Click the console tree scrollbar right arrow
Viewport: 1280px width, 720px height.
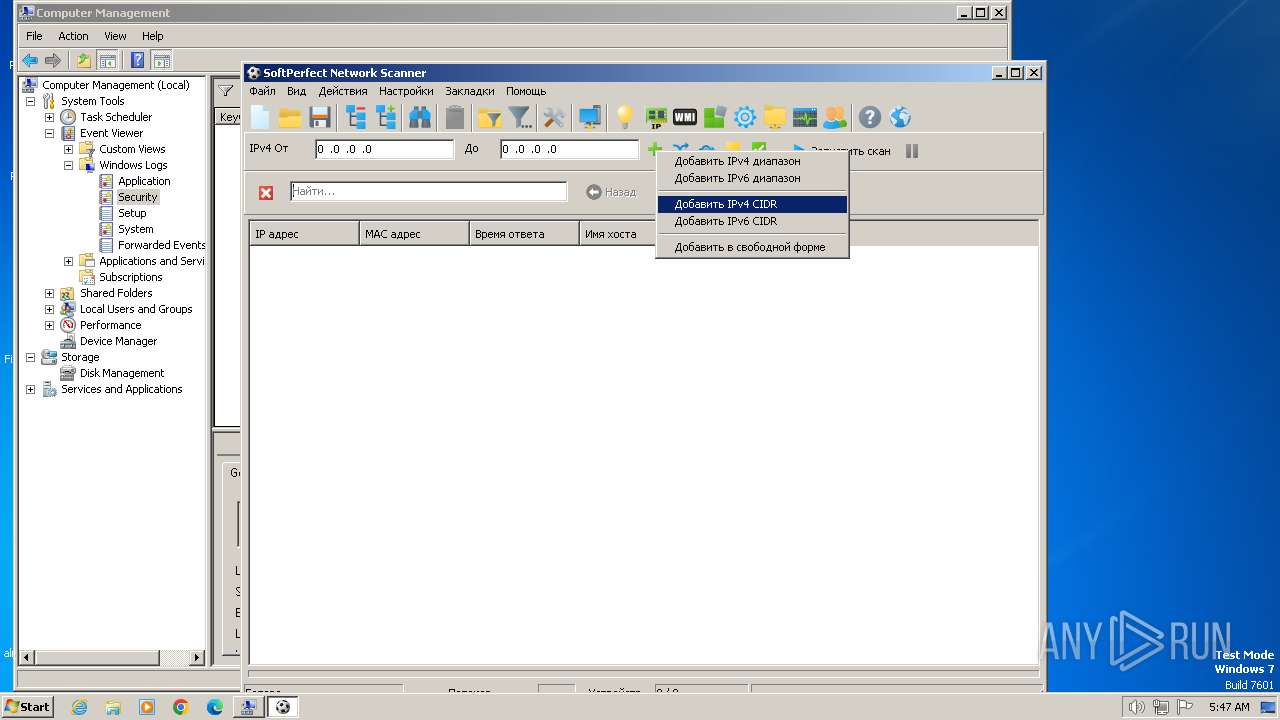point(196,658)
